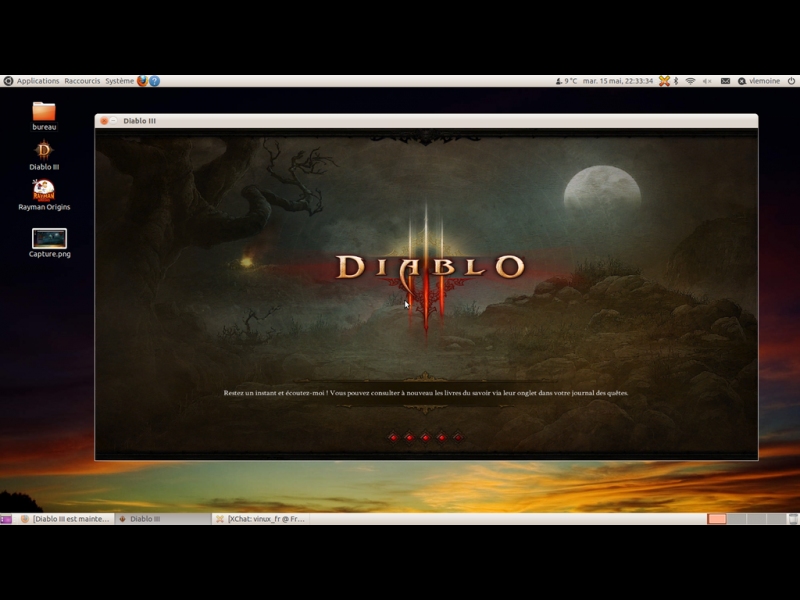Click the XChat tray icon

(x=664, y=81)
